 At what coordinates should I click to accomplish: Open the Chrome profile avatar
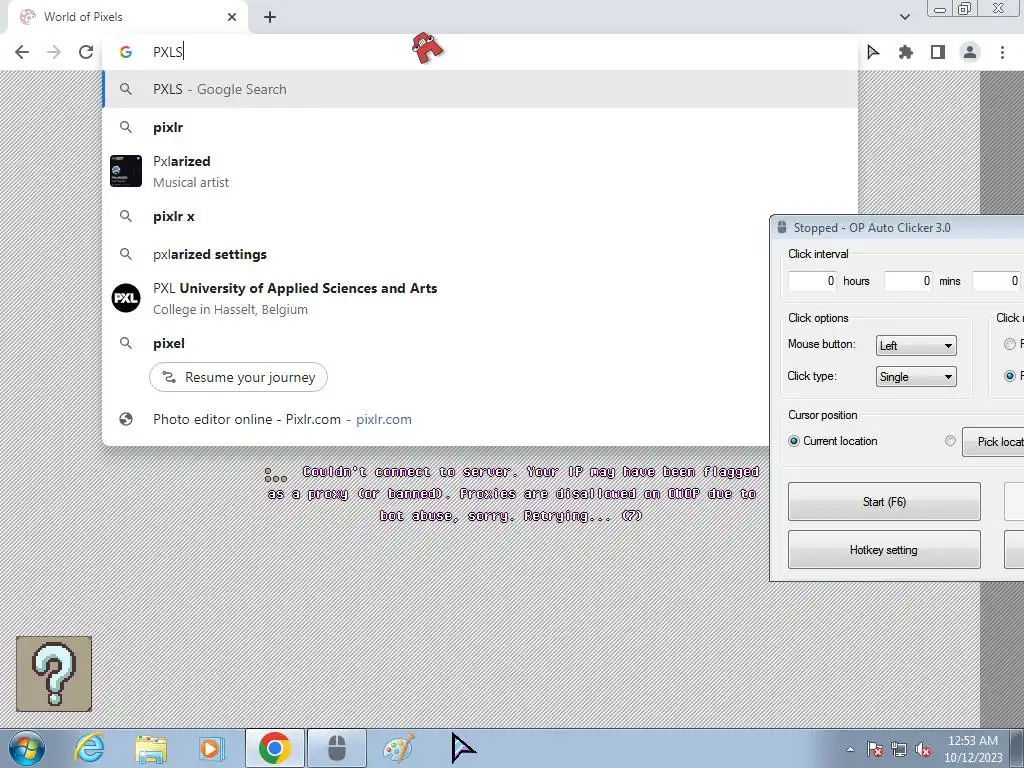[x=970, y=52]
